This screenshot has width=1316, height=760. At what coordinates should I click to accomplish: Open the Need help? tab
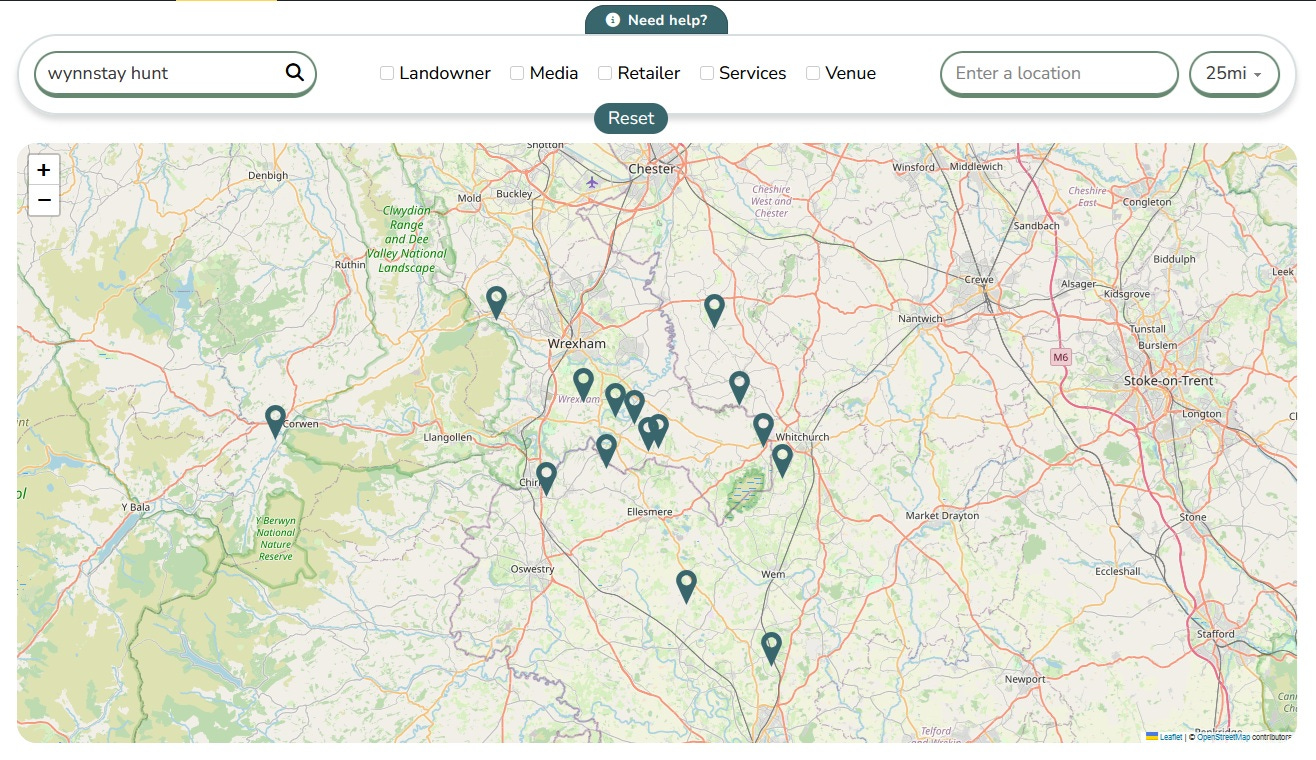click(x=656, y=20)
